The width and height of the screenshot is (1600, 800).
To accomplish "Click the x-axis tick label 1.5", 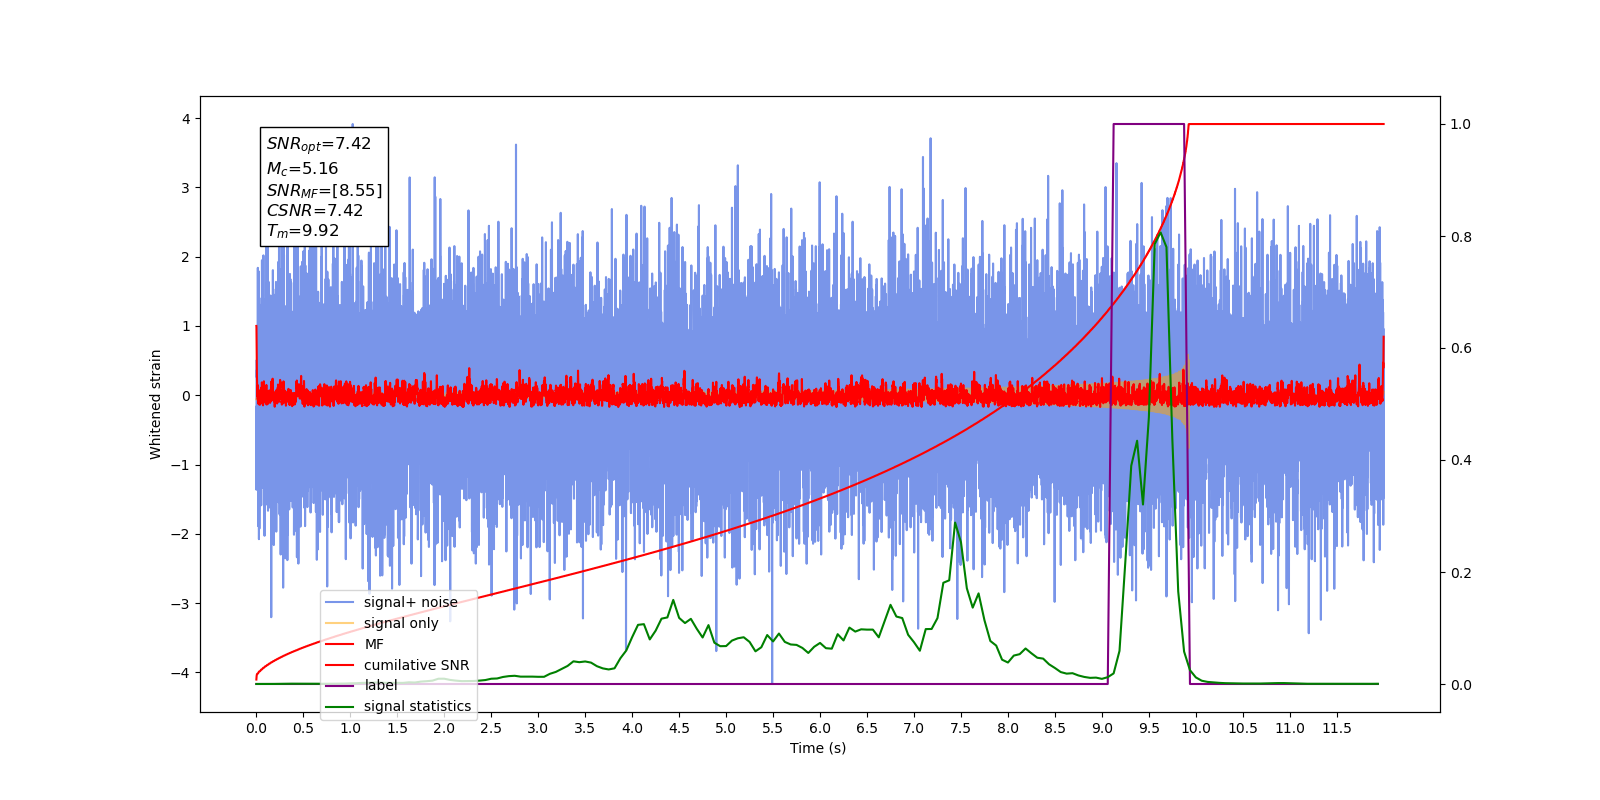I will point(397,728).
